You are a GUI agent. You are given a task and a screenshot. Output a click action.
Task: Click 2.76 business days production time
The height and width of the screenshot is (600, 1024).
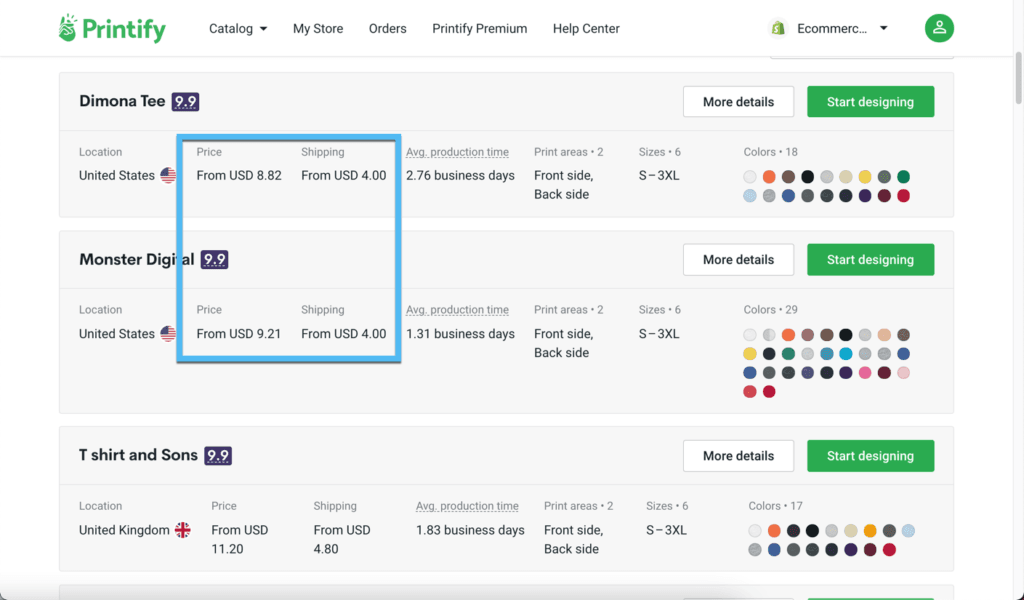tap(460, 176)
